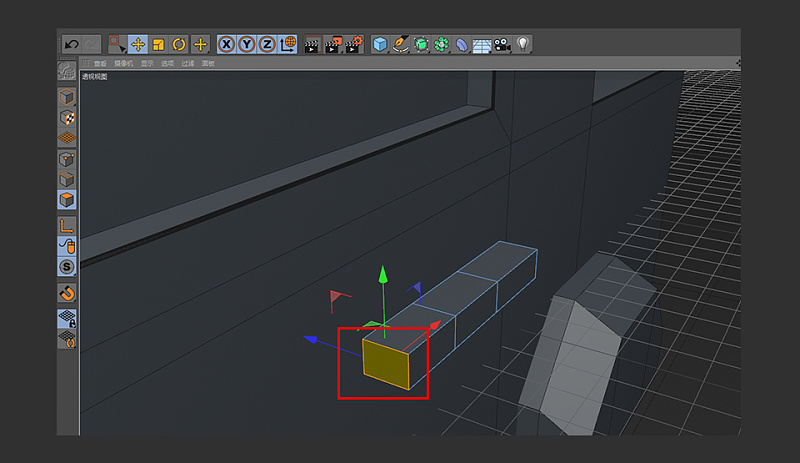Image resolution: width=800 pixels, height=463 pixels.
Task: Activate the Rotate tool
Action: pyautogui.click(x=179, y=44)
